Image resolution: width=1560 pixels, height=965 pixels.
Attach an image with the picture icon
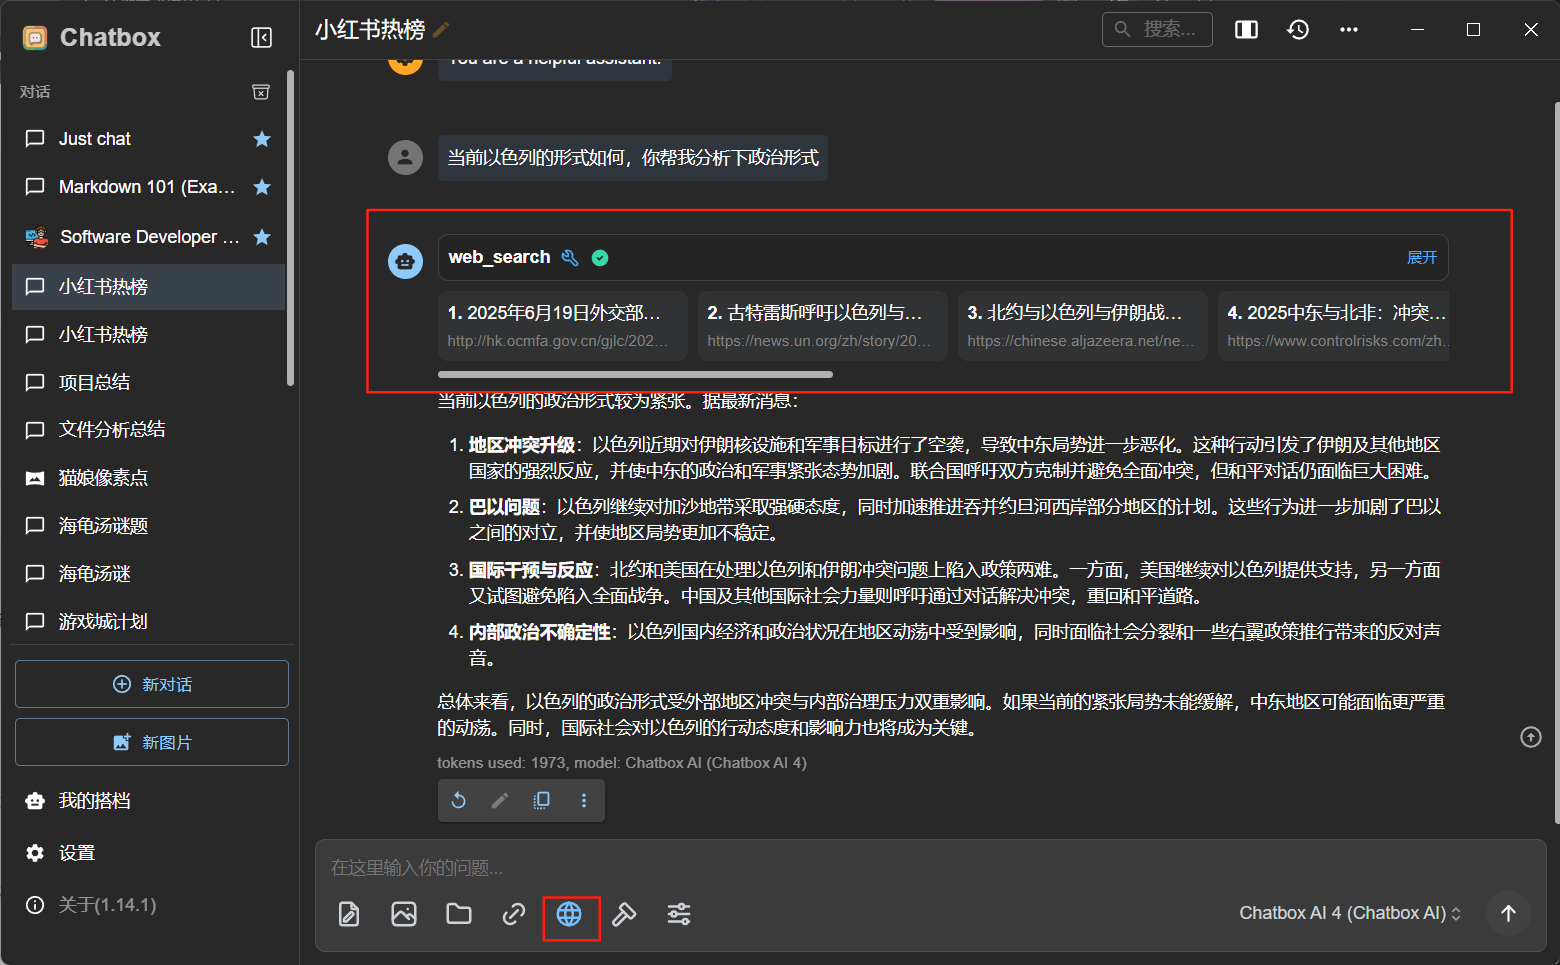pyautogui.click(x=404, y=914)
